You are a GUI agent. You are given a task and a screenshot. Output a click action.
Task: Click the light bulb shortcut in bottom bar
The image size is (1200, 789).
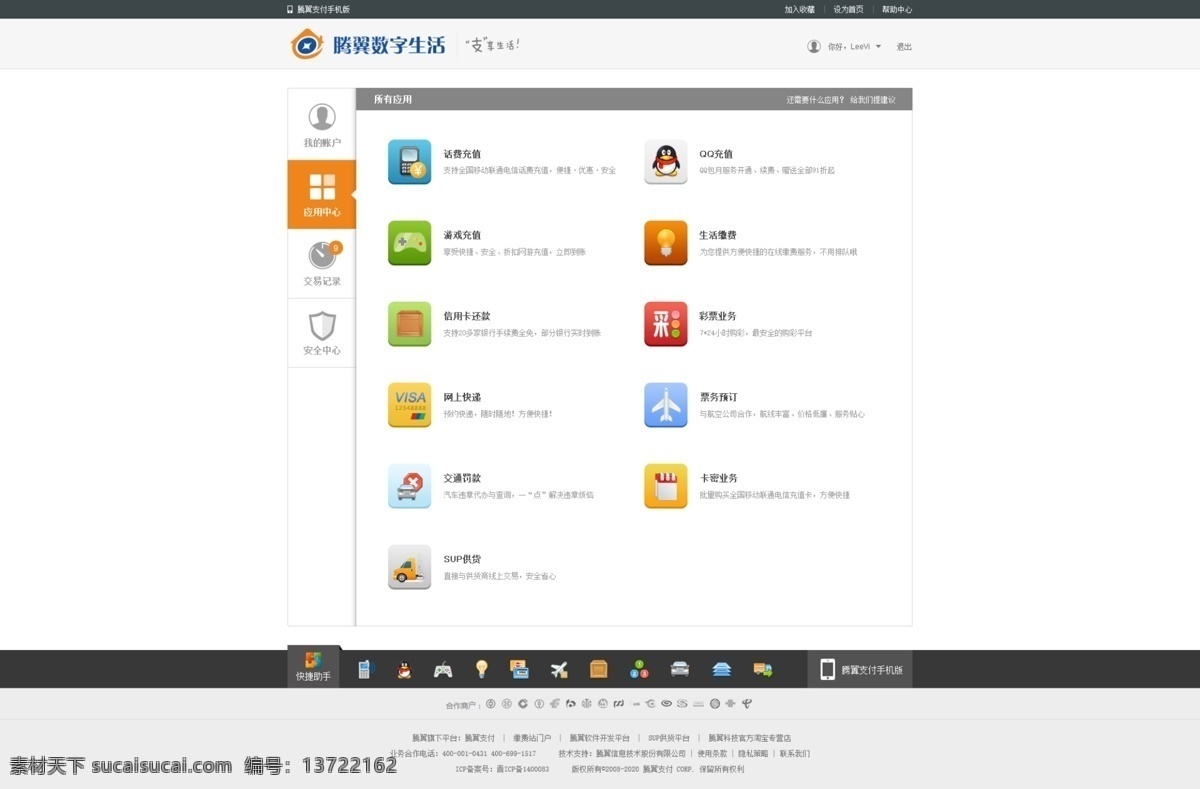click(481, 670)
